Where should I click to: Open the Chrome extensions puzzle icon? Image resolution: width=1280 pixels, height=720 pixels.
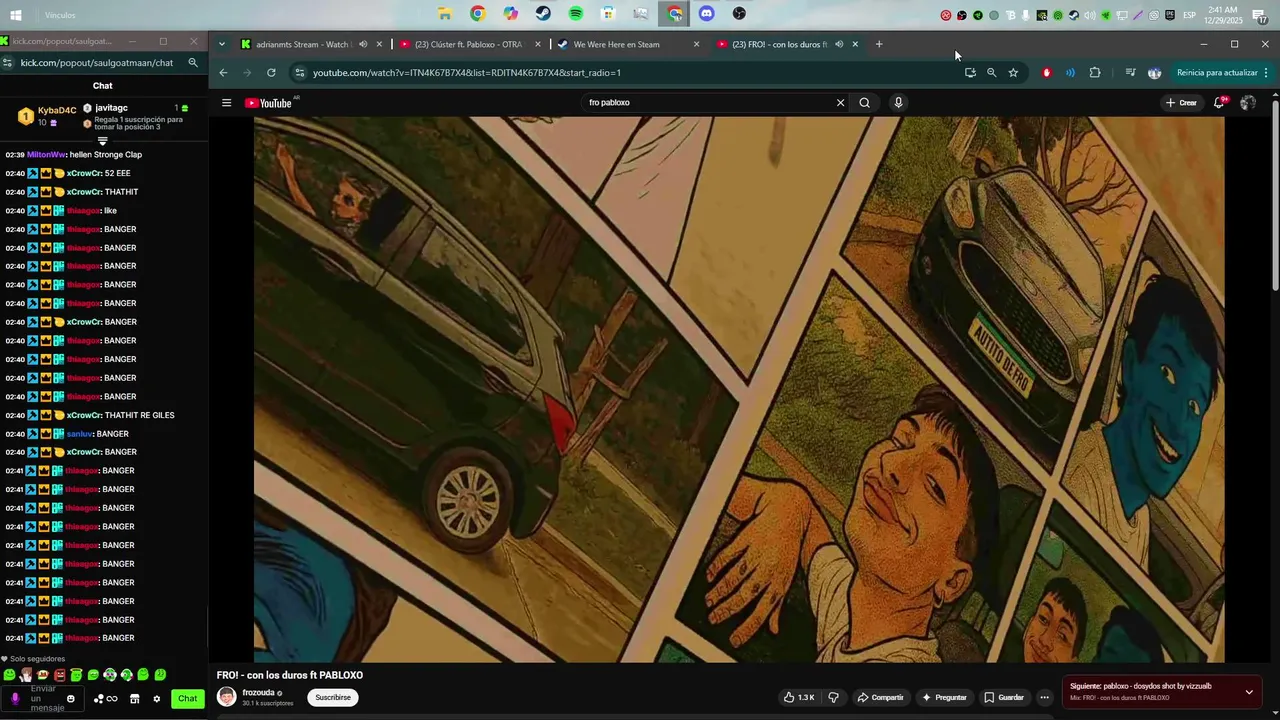coord(1095,72)
